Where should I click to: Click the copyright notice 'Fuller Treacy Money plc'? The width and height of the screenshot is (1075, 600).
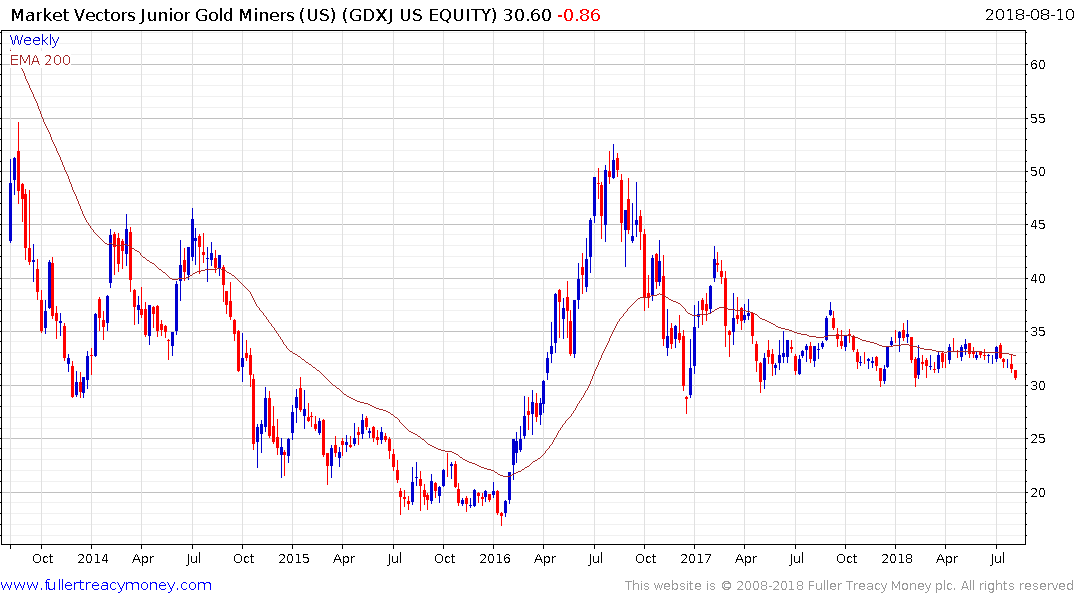(882, 586)
